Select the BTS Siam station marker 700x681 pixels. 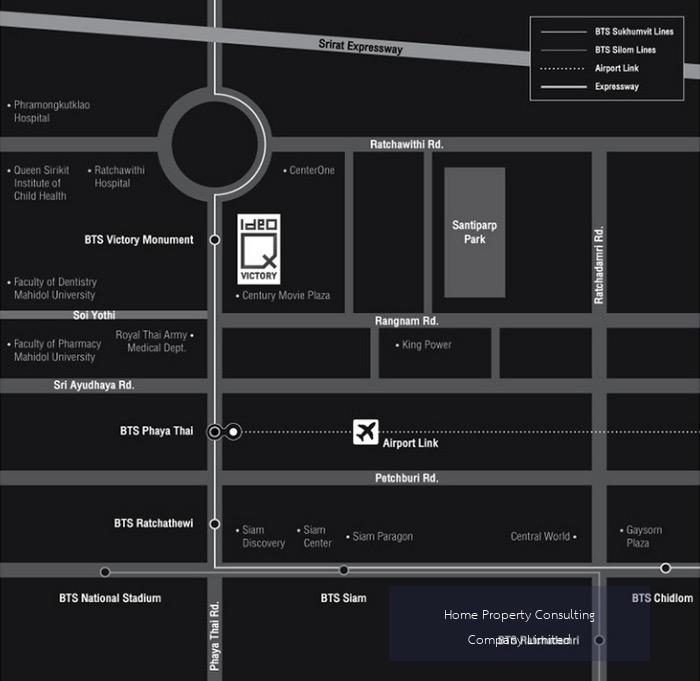point(344,570)
